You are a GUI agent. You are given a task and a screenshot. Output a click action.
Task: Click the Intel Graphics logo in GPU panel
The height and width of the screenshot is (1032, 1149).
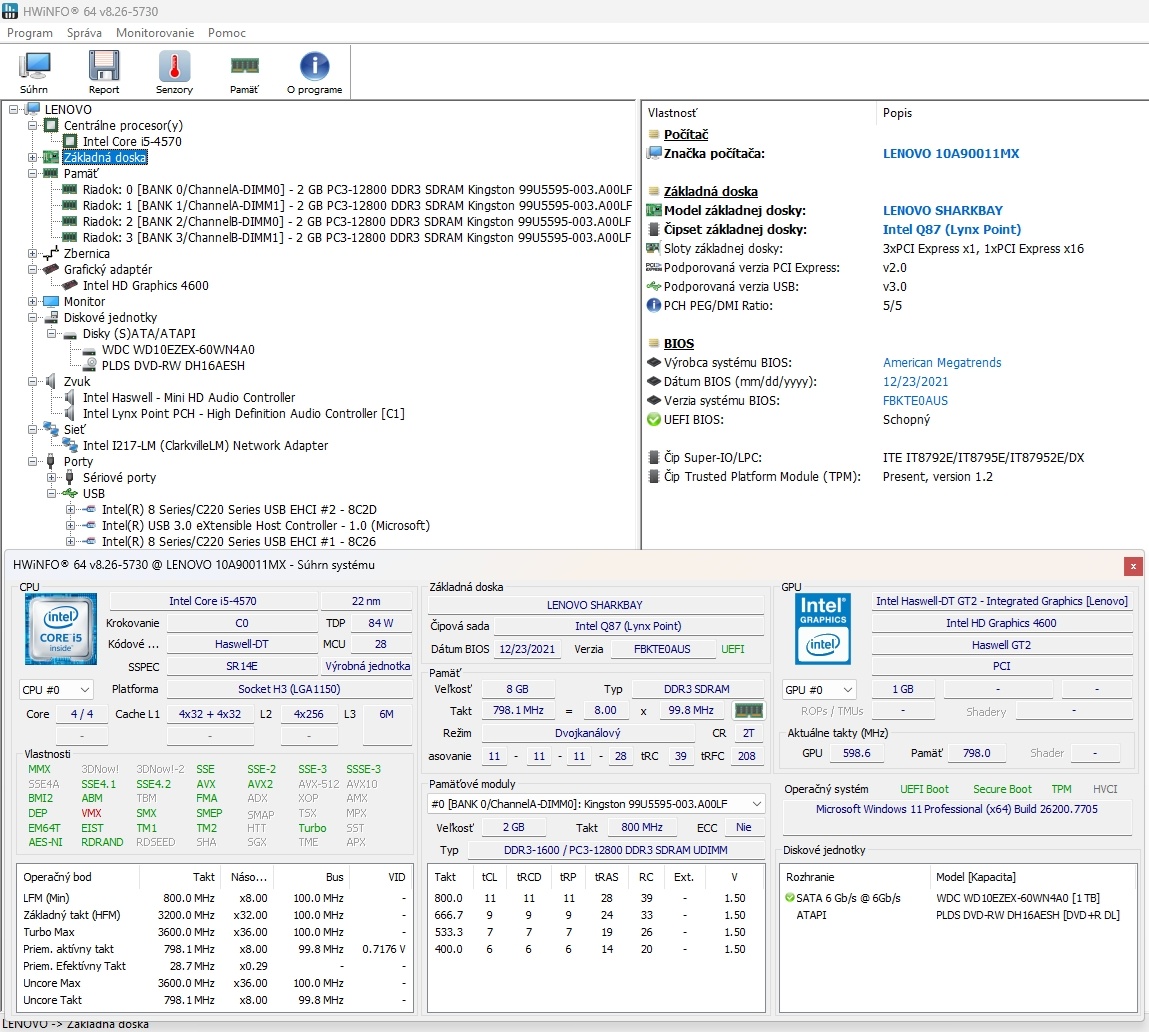[x=822, y=629]
